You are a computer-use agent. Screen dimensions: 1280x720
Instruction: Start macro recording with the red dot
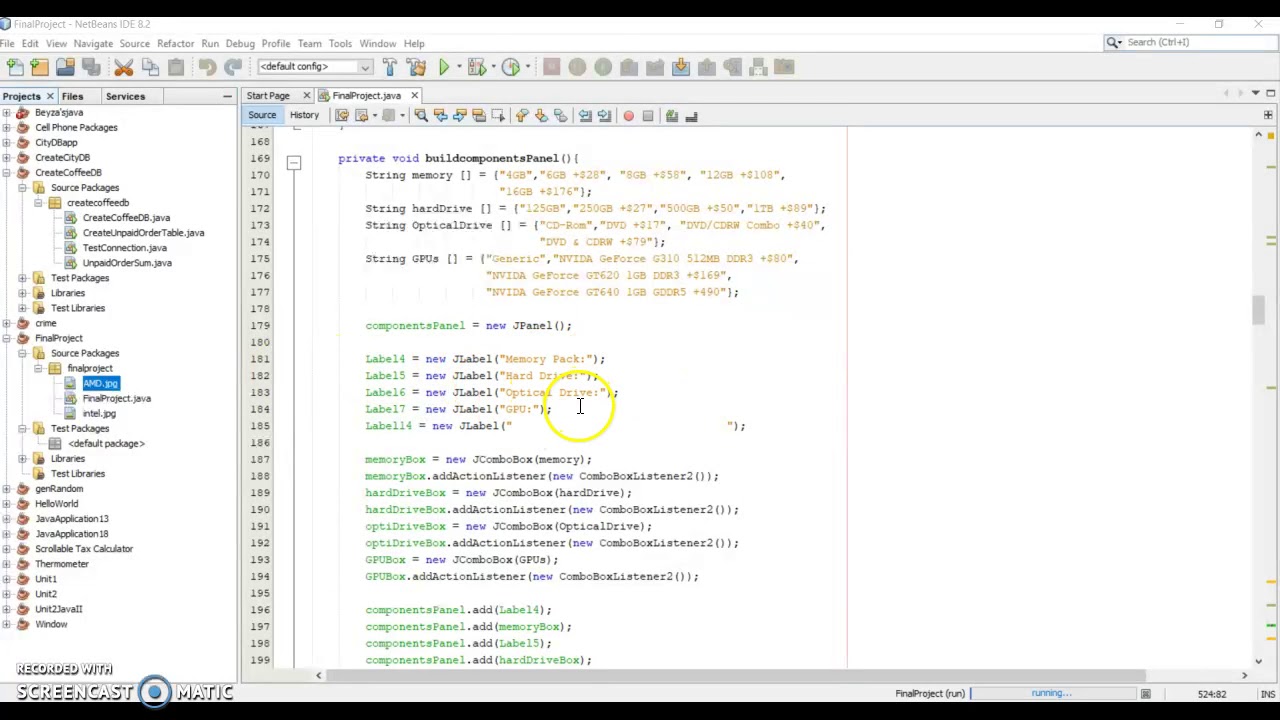(628, 116)
